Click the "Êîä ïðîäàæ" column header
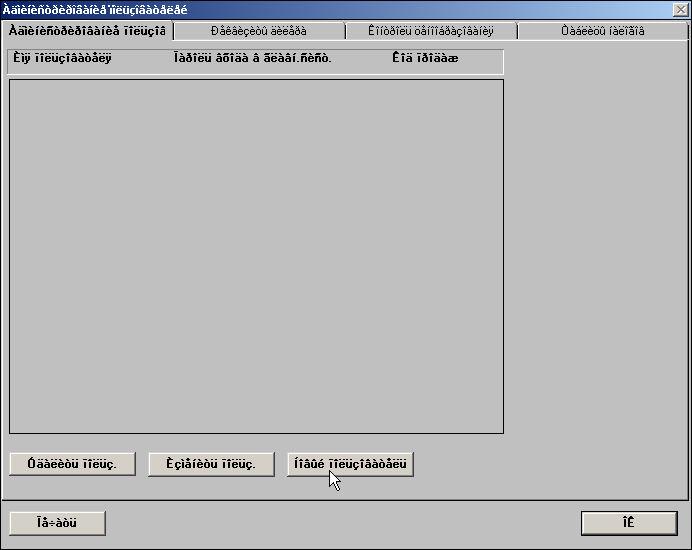The height and width of the screenshot is (550, 692). (425, 58)
